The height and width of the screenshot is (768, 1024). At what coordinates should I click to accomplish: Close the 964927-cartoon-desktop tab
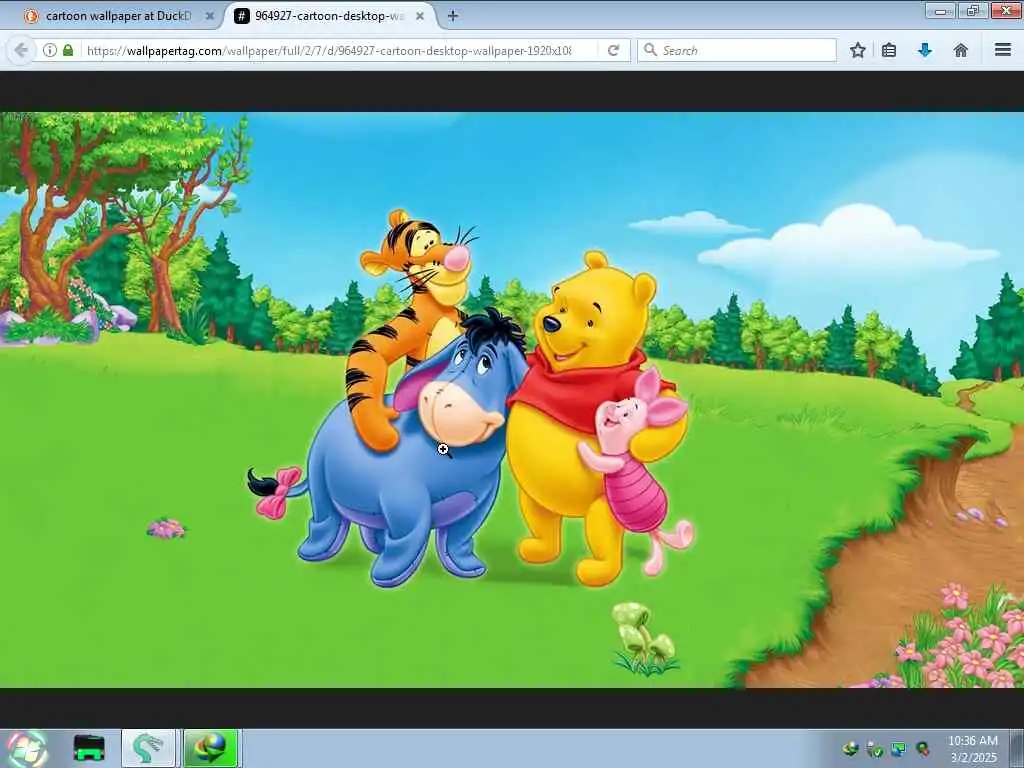[420, 16]
